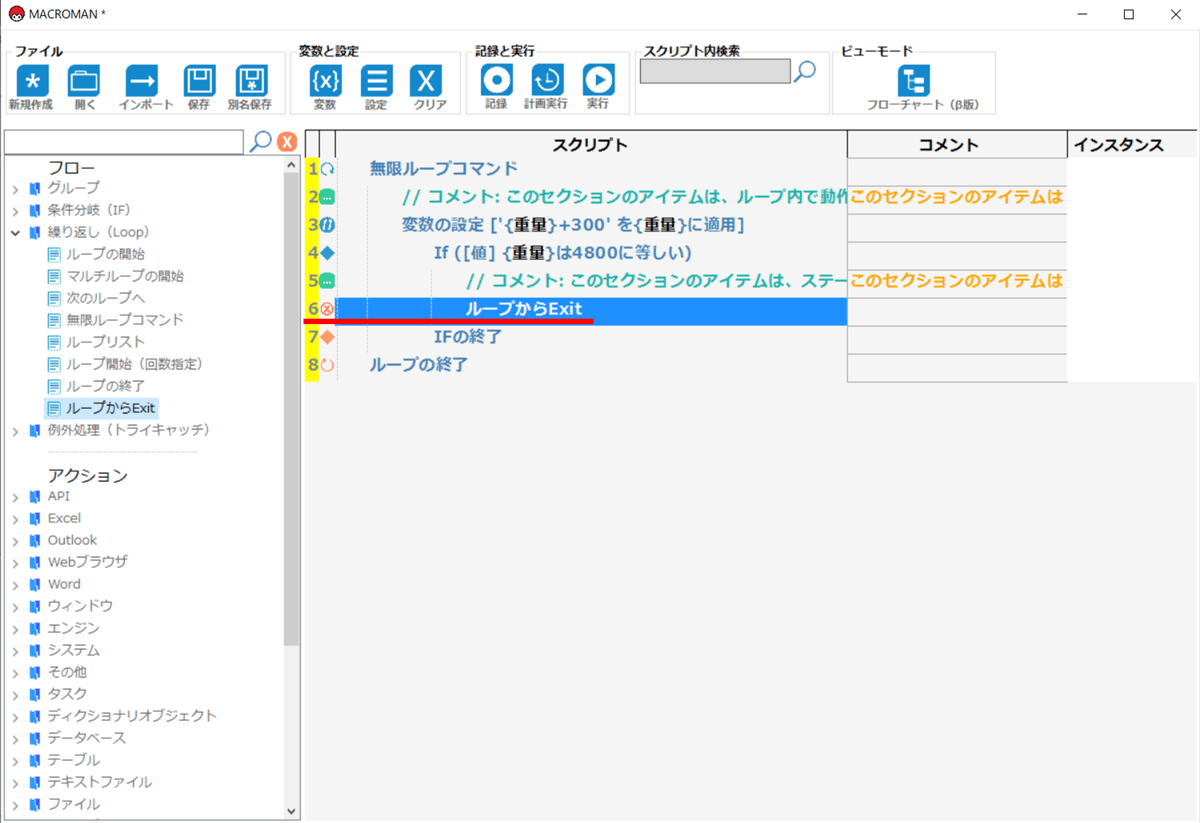Start recording with the 記録 icon
This screenshot has height=823, width=1200.
496,82
